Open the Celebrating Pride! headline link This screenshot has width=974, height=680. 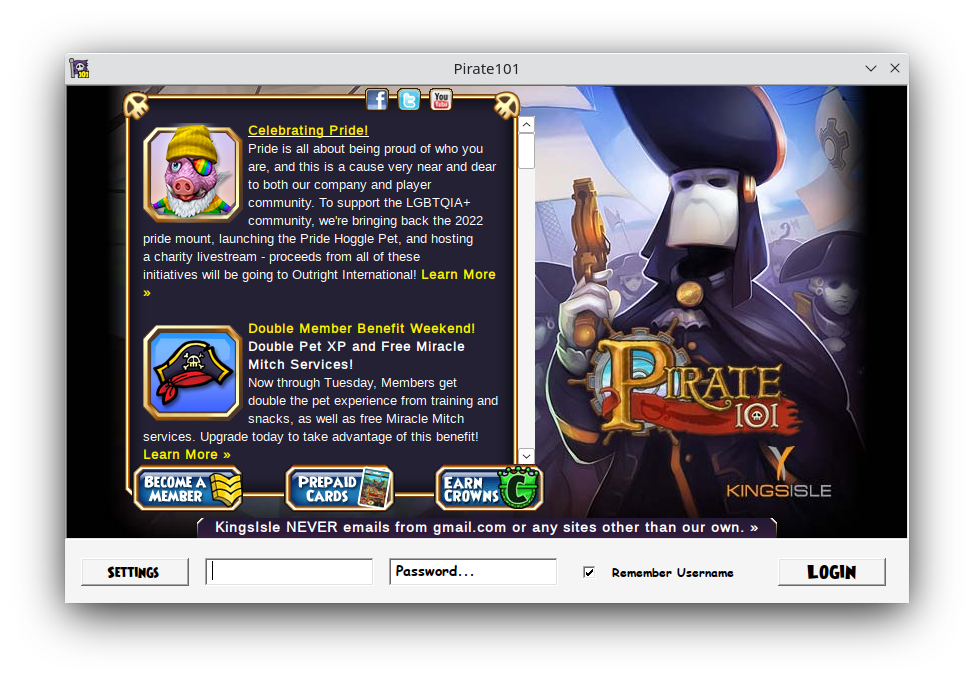coord(308,130)
